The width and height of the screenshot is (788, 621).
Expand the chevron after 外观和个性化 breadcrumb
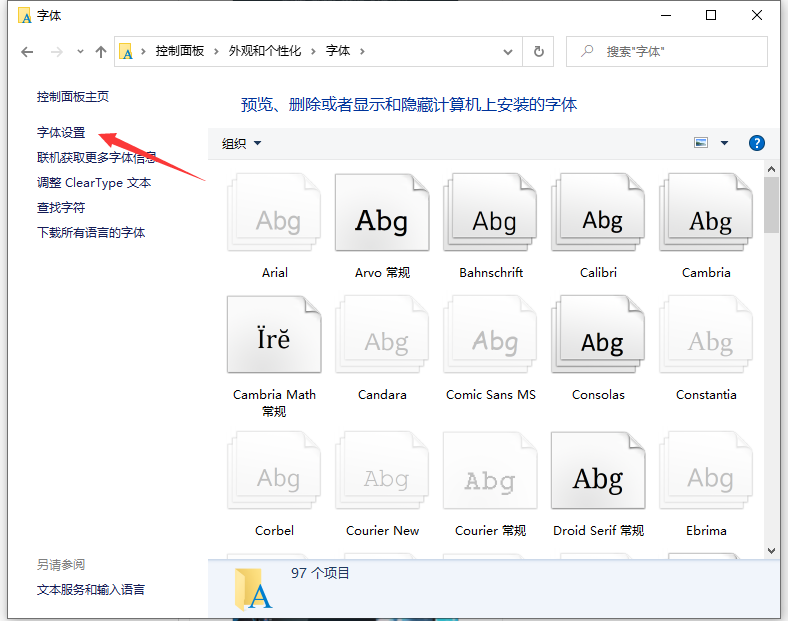[x=313, y=51]
